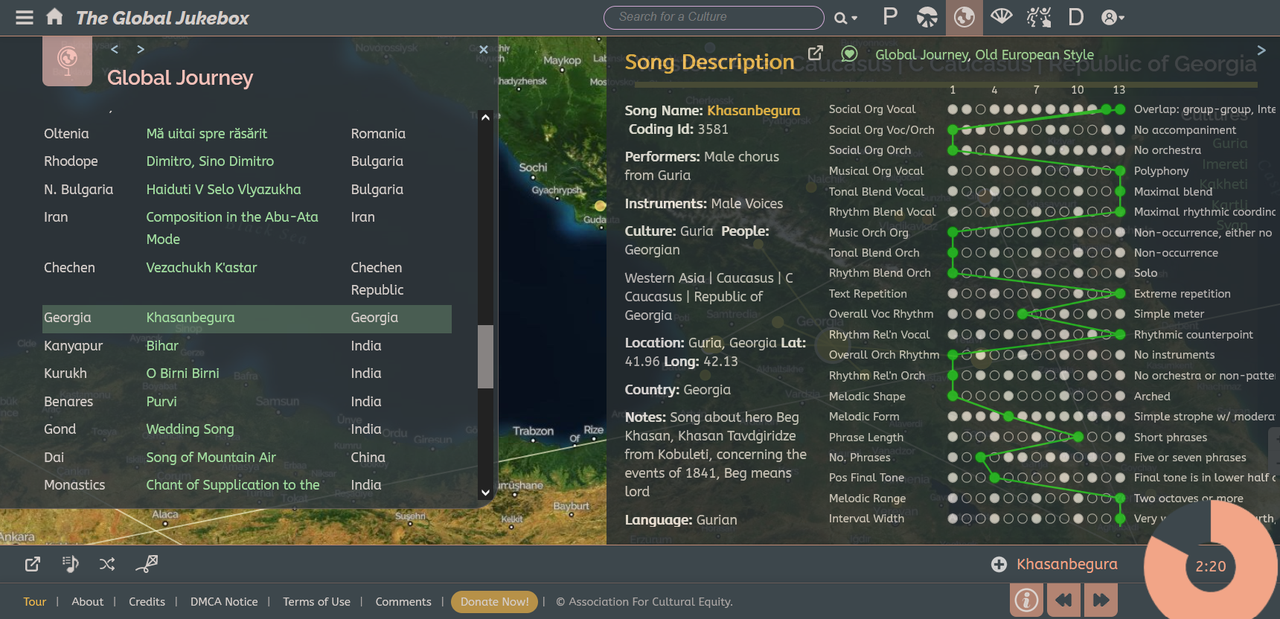The height and width of the screenshot is (619, 1280).
Task: Click the Chechen culture name
Action: [x=69, y=268]
